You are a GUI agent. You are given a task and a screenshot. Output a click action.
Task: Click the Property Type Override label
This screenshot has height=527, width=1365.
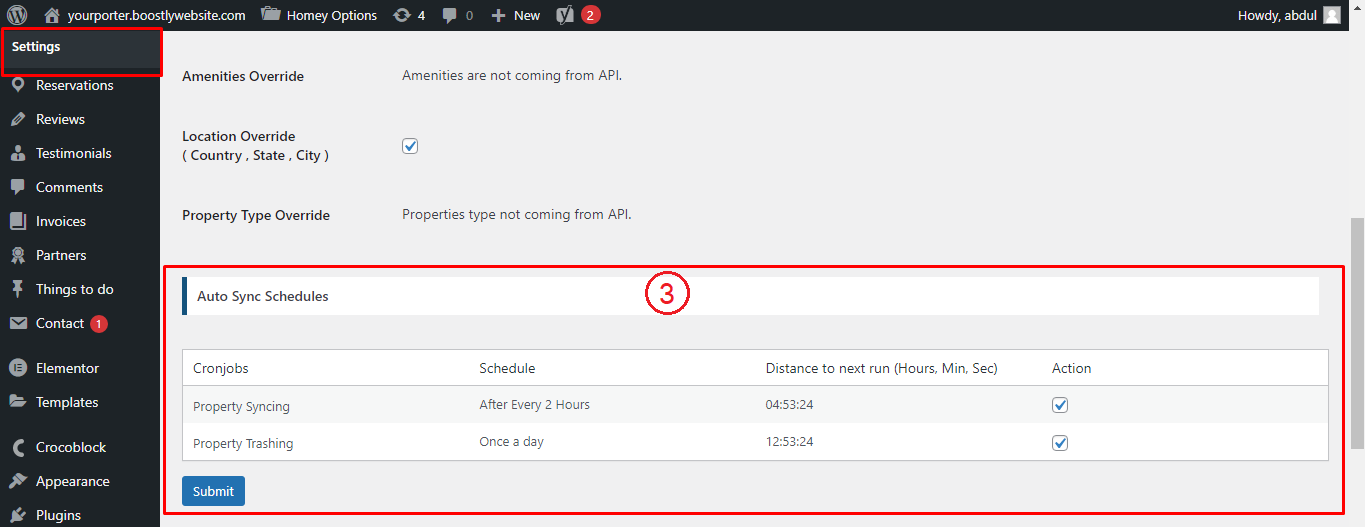tap(256, 215)
